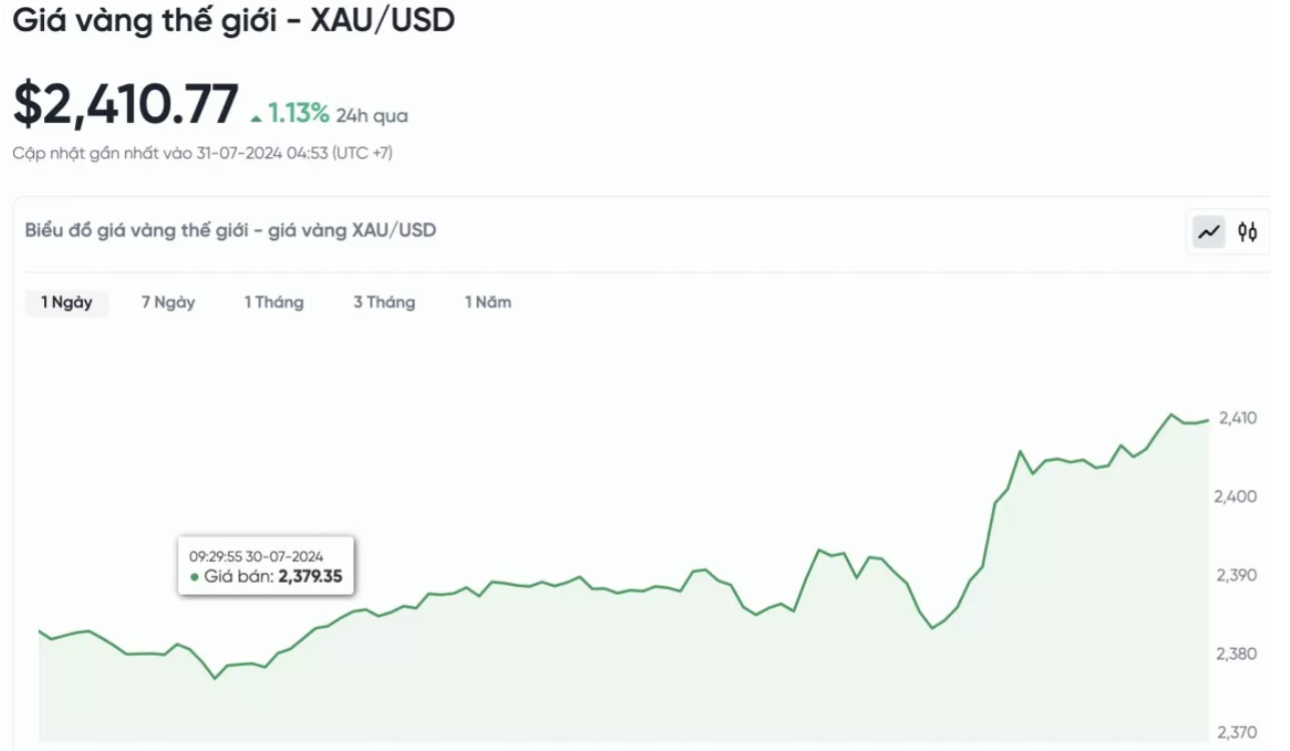Show the 1 Tháng chart range
Screen dimensions: 1290x751
274,302
